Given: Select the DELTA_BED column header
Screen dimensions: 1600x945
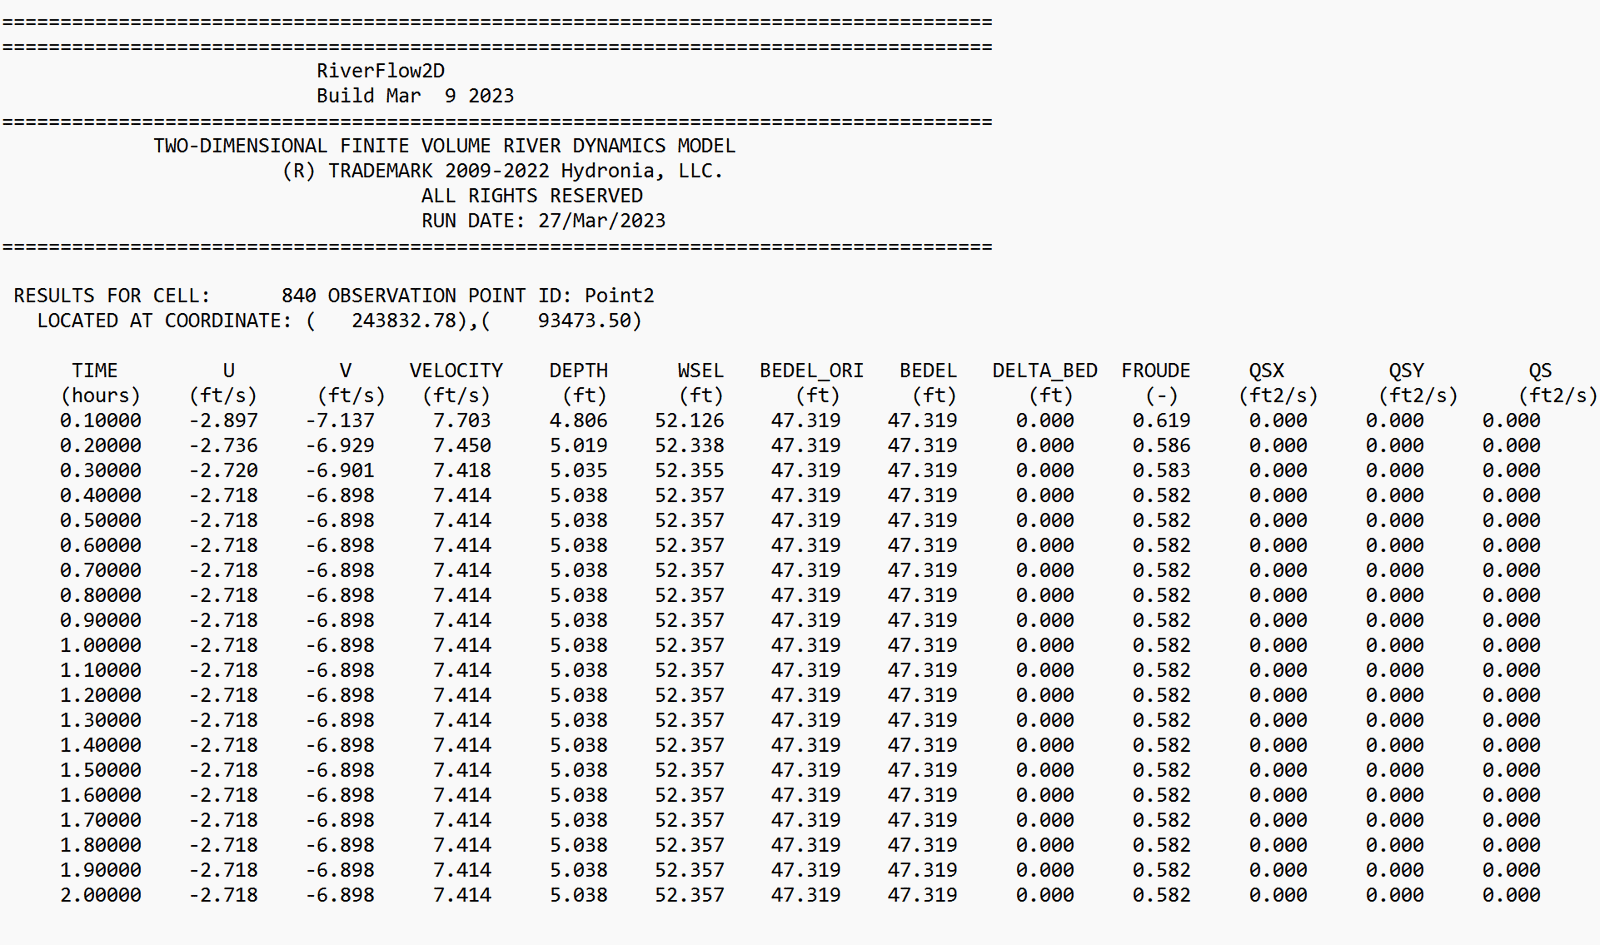Looking at the screenshot, I should [x=1044, y=371].
